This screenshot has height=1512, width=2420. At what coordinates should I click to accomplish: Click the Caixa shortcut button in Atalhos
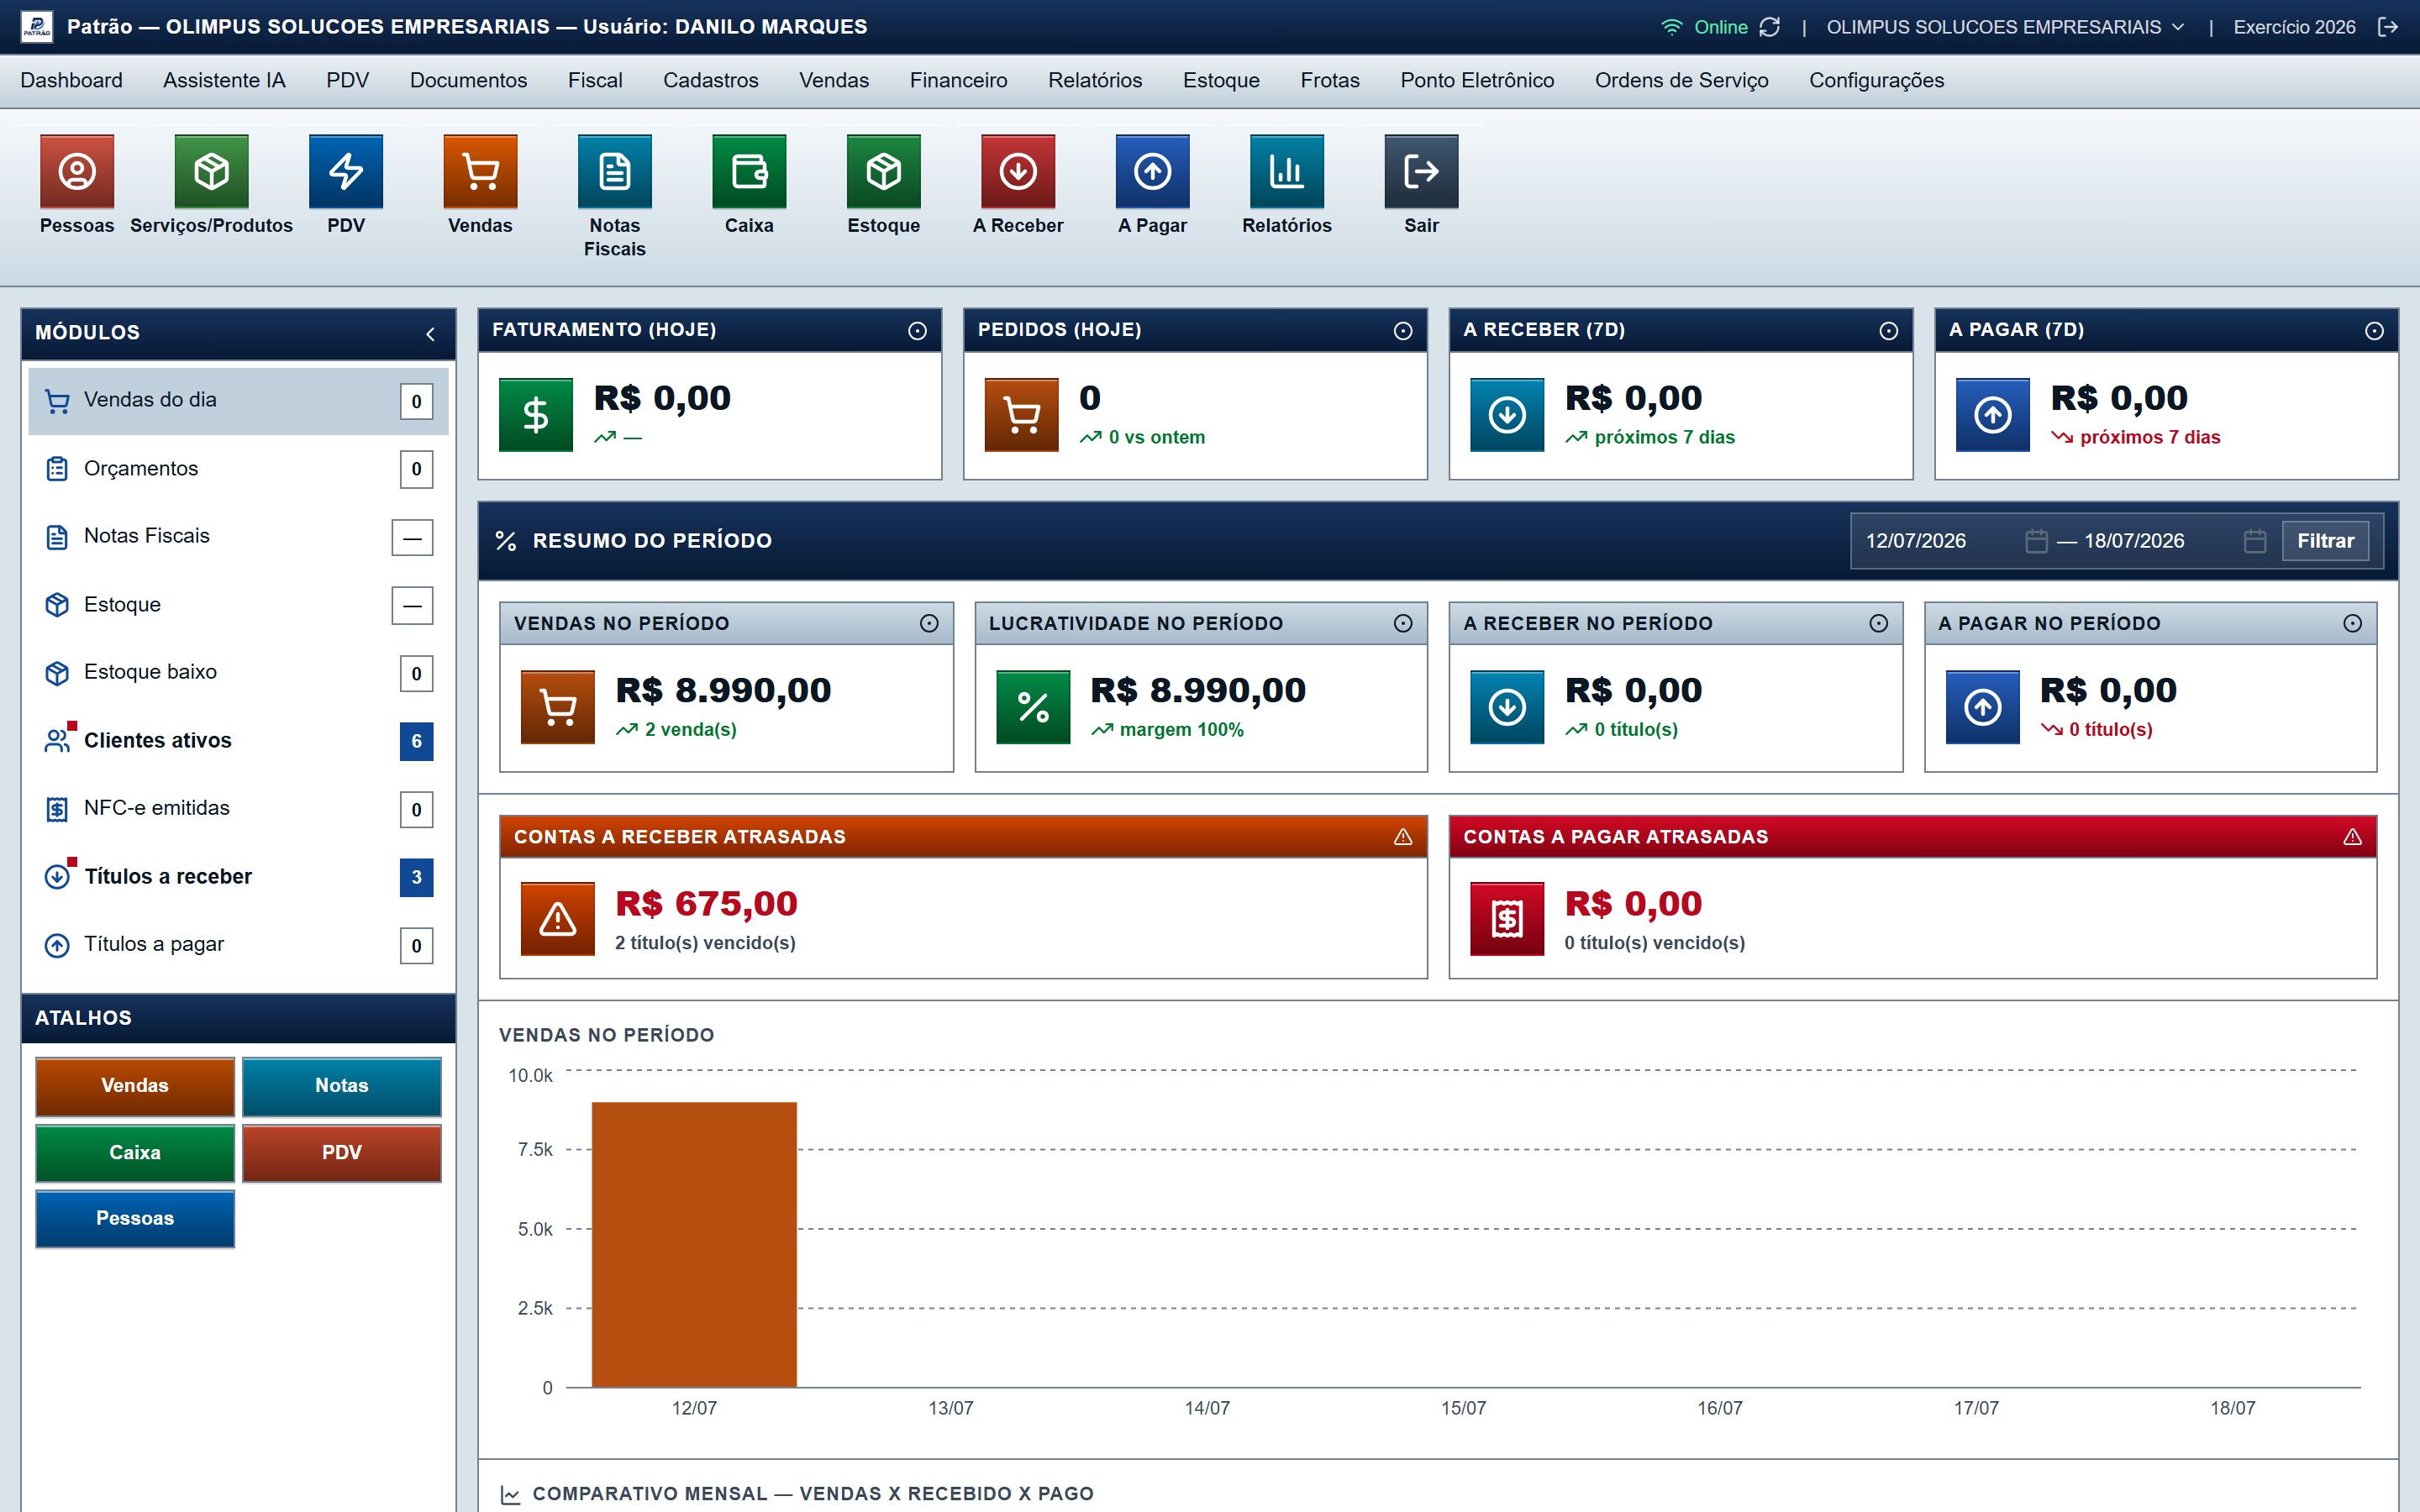pos(135,1153)
